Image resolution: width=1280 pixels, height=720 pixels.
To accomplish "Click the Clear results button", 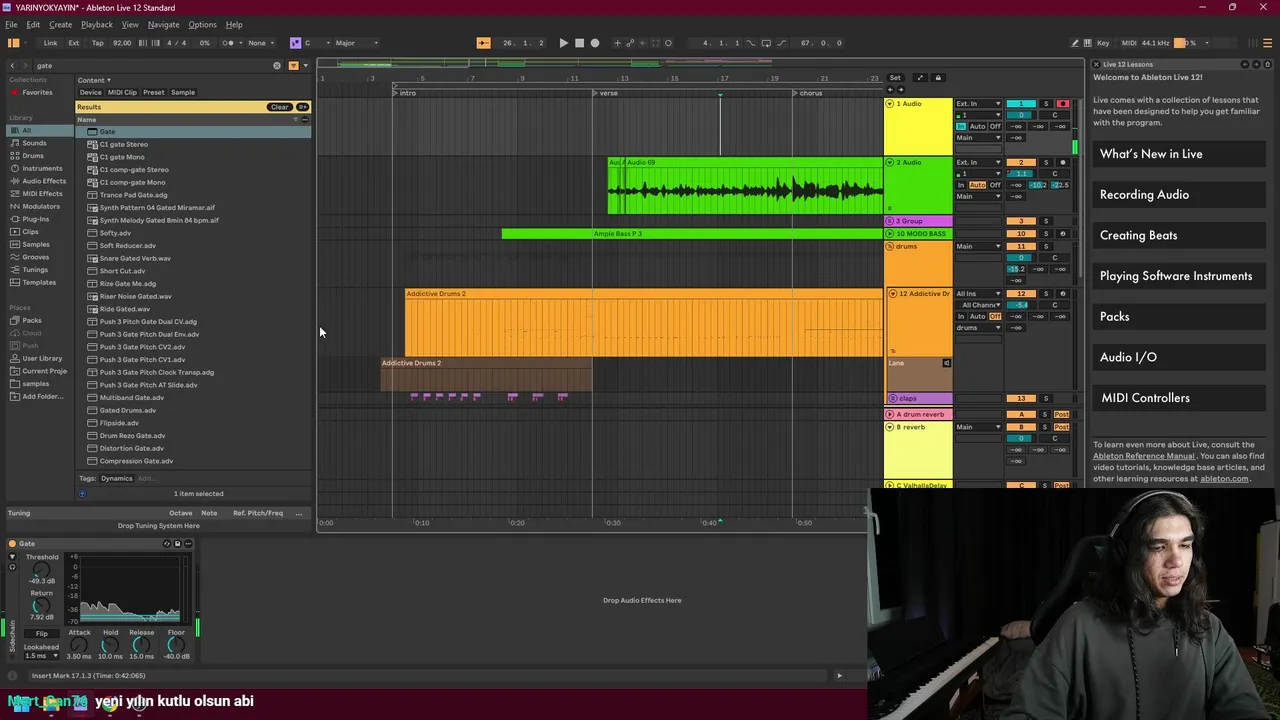I will (x=279, y=107).
